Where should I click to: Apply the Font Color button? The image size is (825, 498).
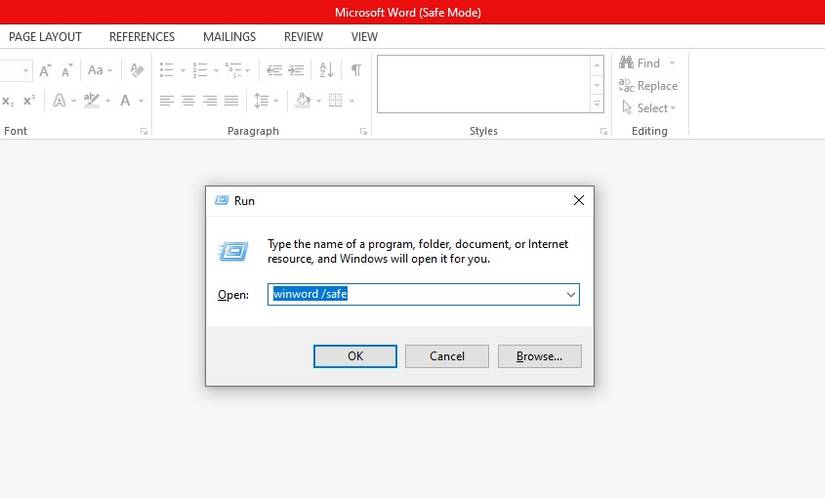pos(125,100)
